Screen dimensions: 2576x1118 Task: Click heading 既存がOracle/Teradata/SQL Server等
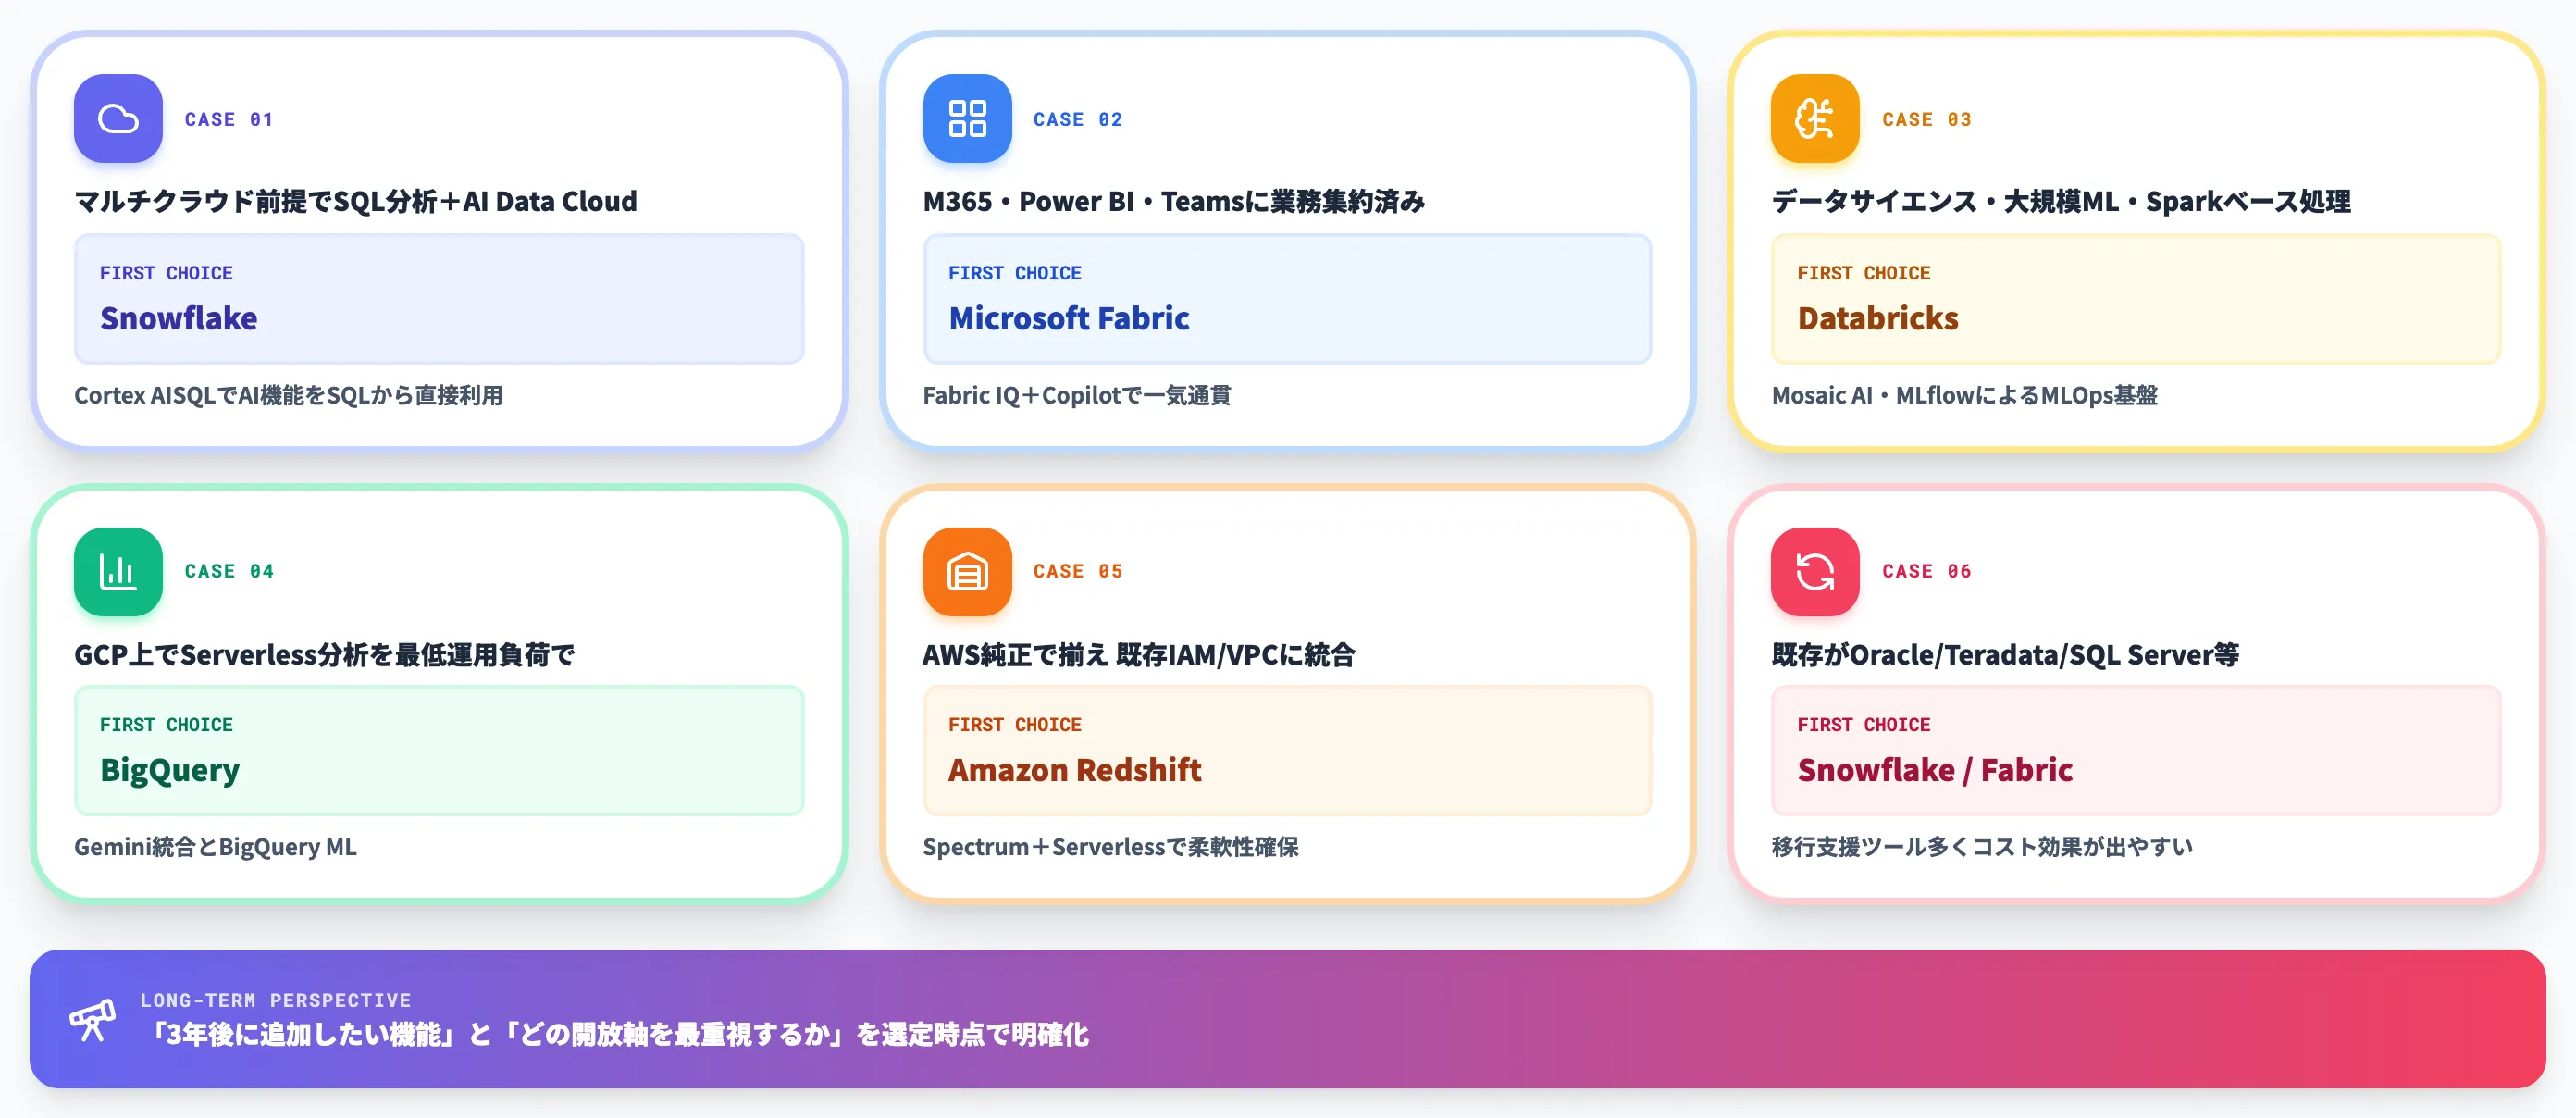pos(2005,654)
